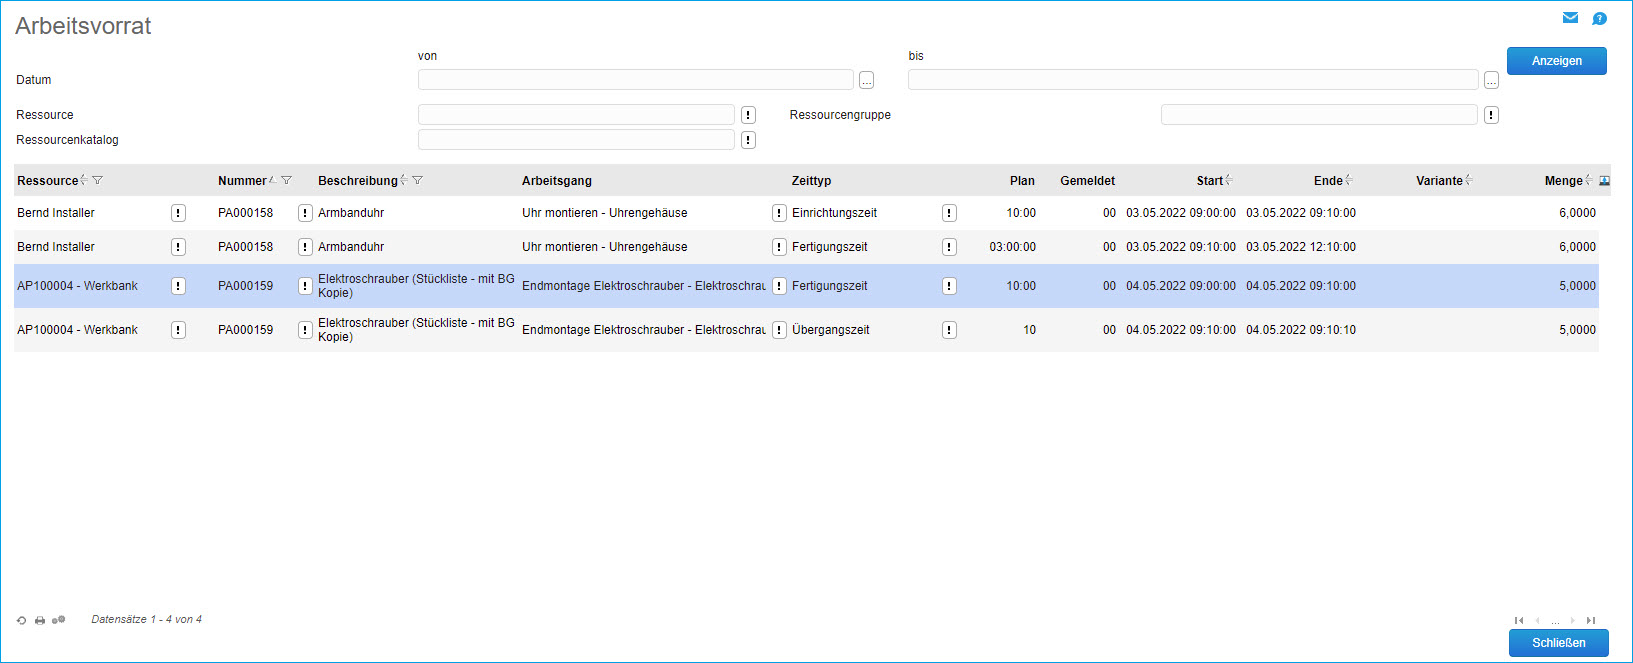Open the mail envelope icon
The height and width of the screenshot is (663, 1633).
pos(1570,18)
